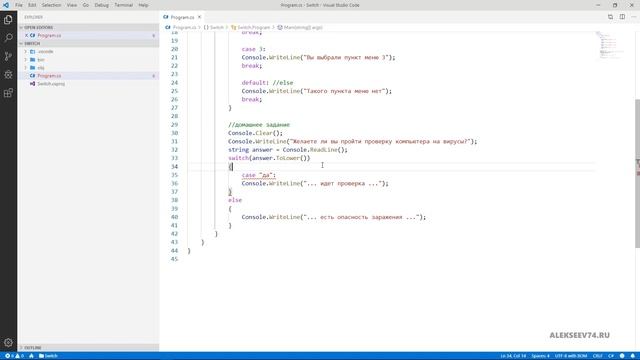640x360 pixels.
Task: Open the Go menu
Action: point(86,5)
